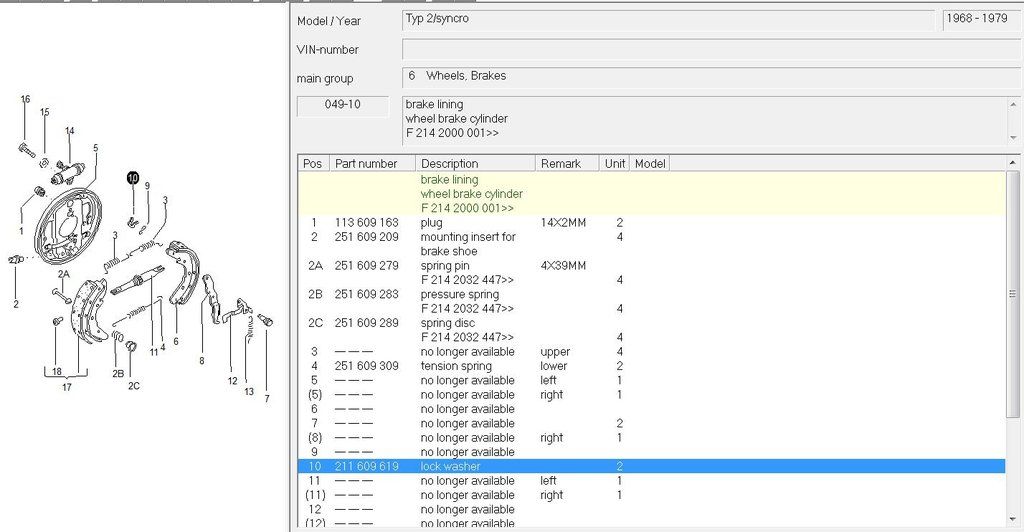Select position 12 no longer available row

point(651,510)
